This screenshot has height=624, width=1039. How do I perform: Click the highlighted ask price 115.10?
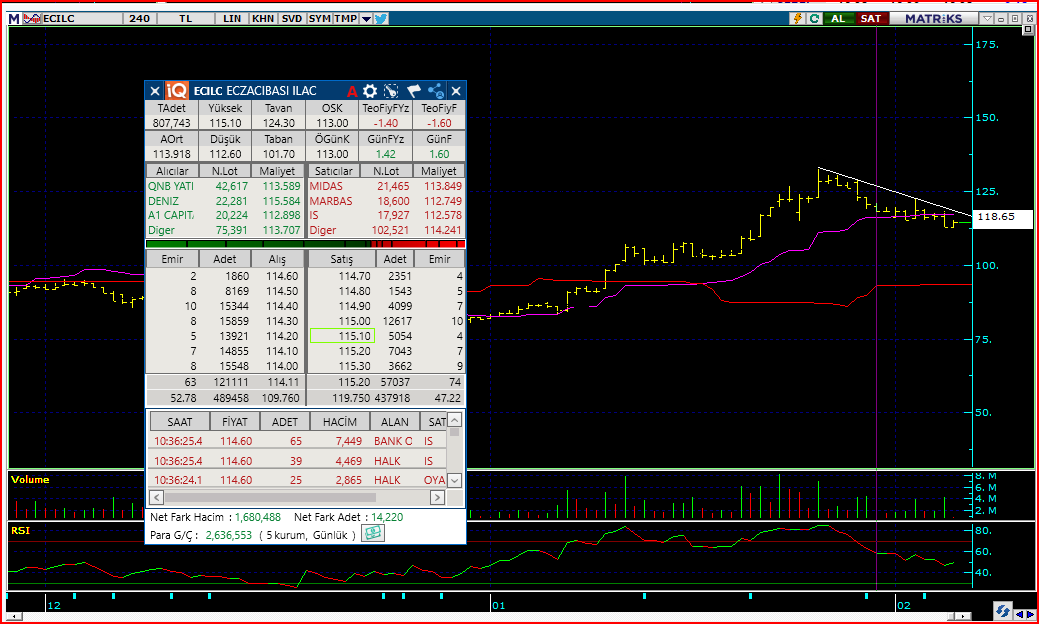click(x=343, y=336)
